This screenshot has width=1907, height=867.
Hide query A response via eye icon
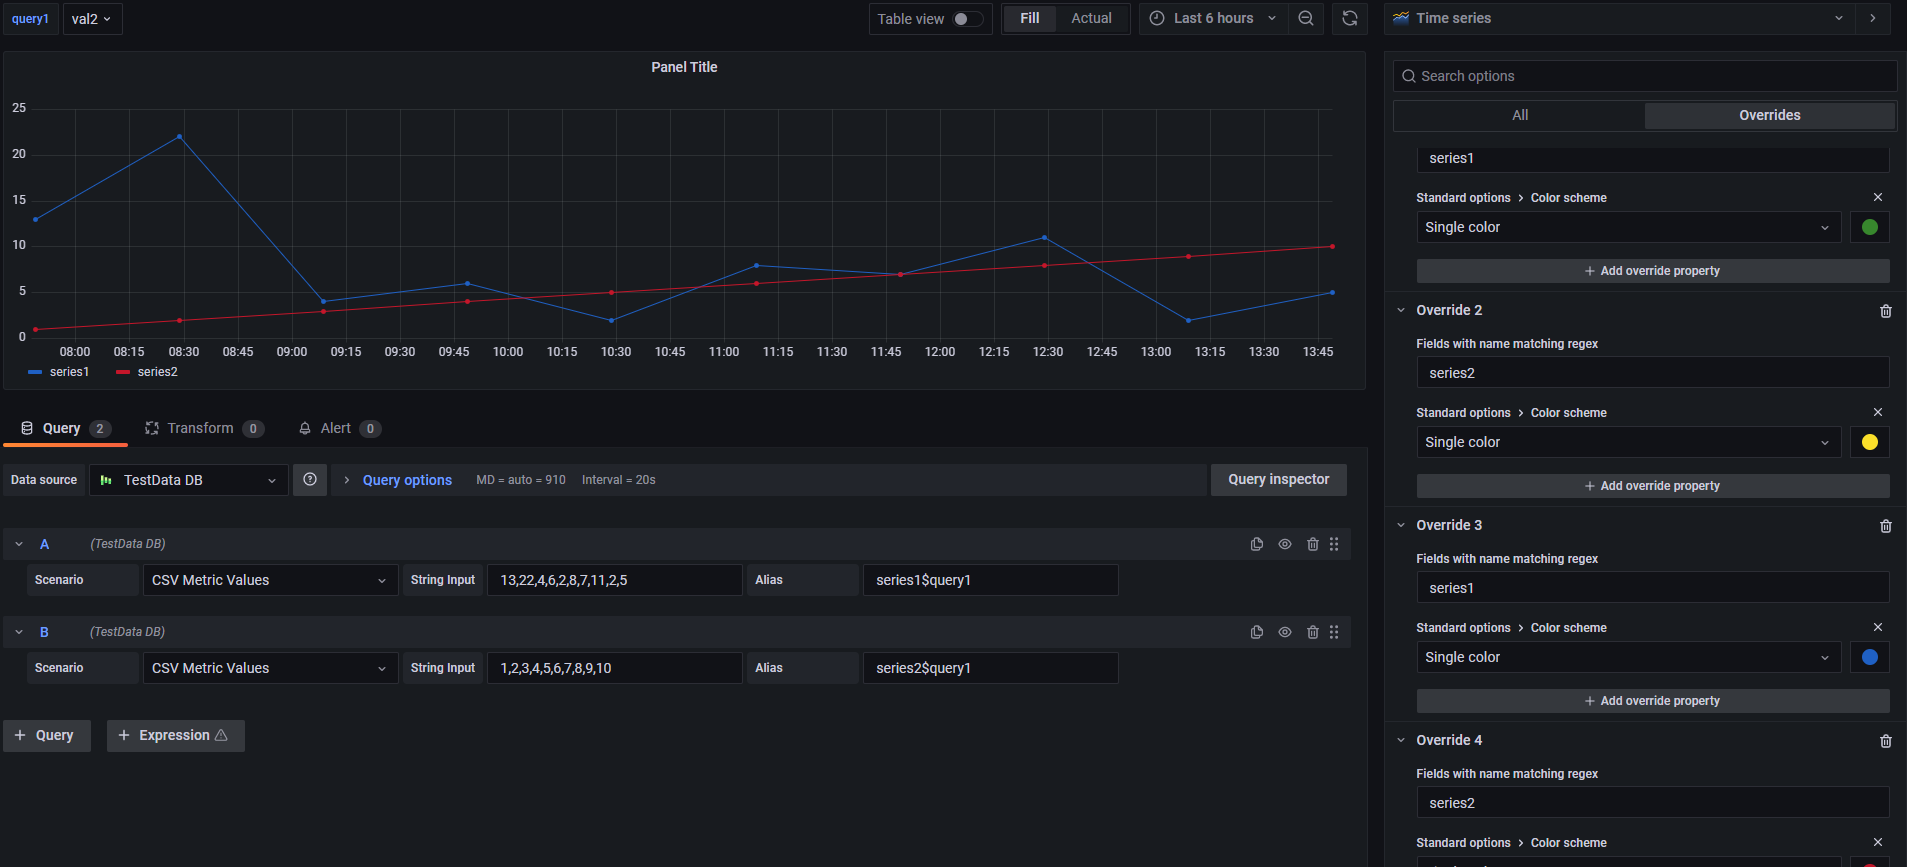[1285, 544]
